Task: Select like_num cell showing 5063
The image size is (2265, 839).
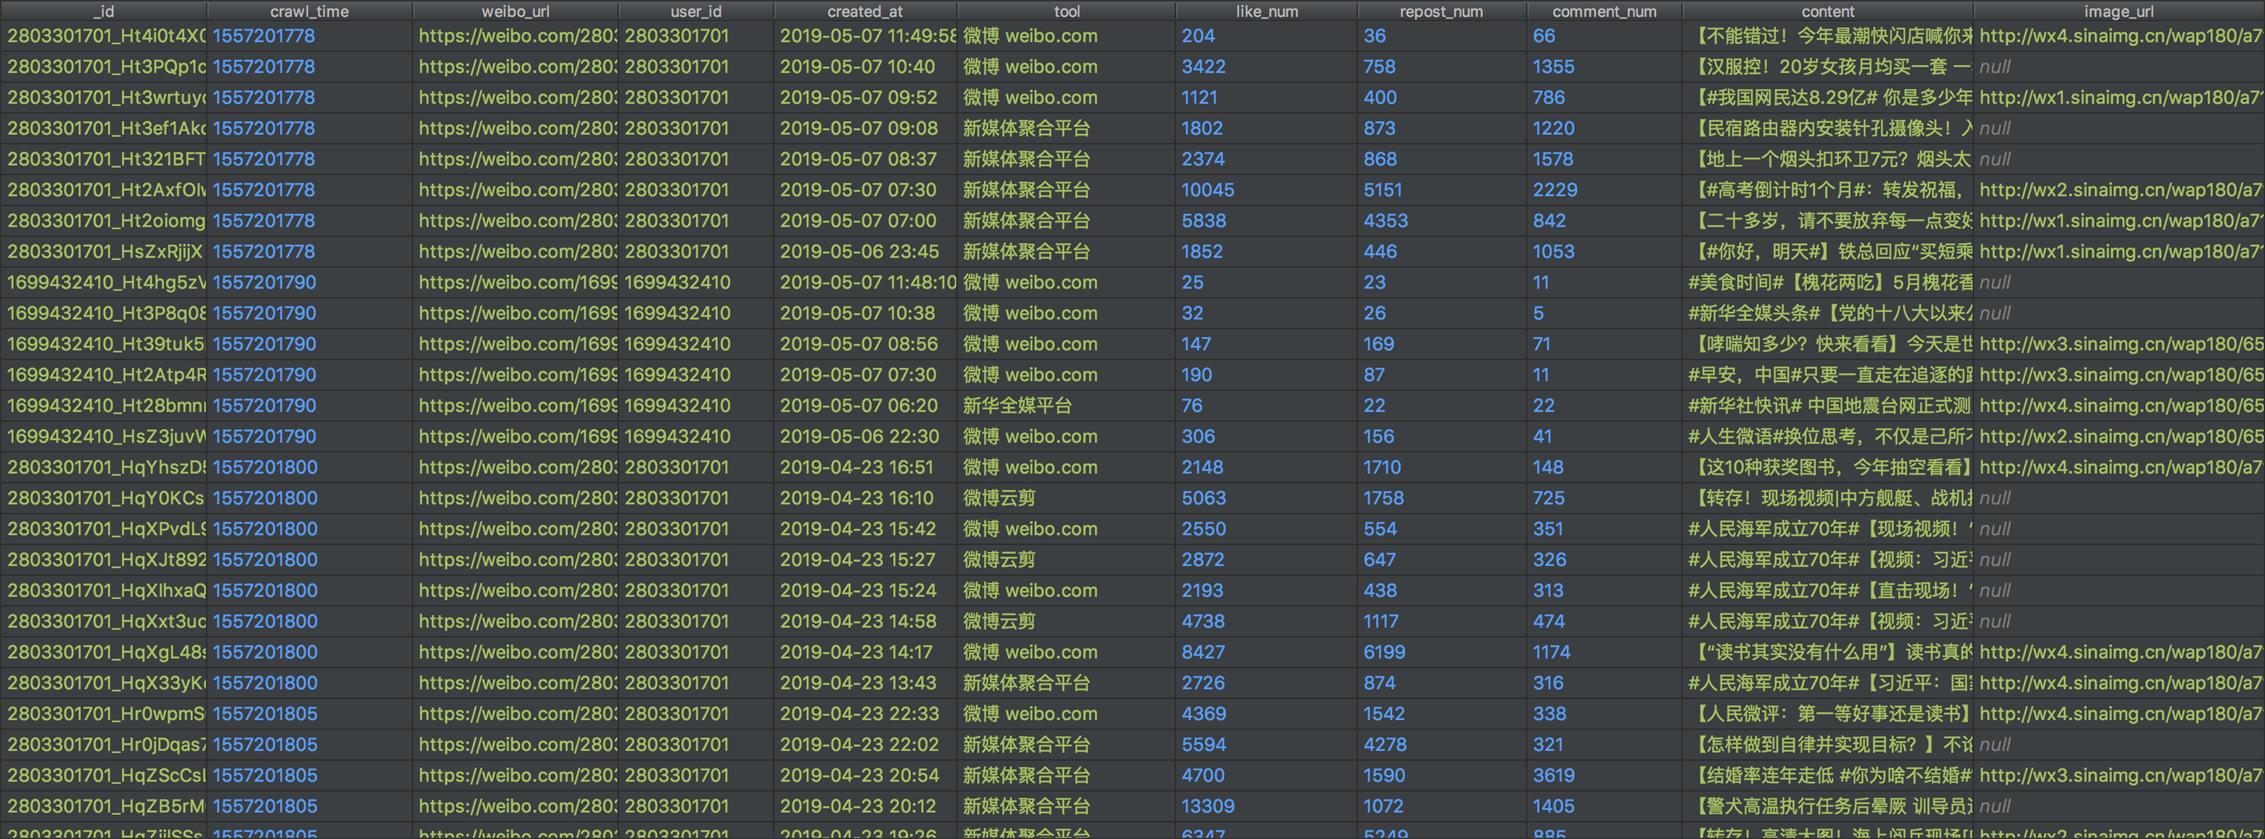Action: 1266,498
